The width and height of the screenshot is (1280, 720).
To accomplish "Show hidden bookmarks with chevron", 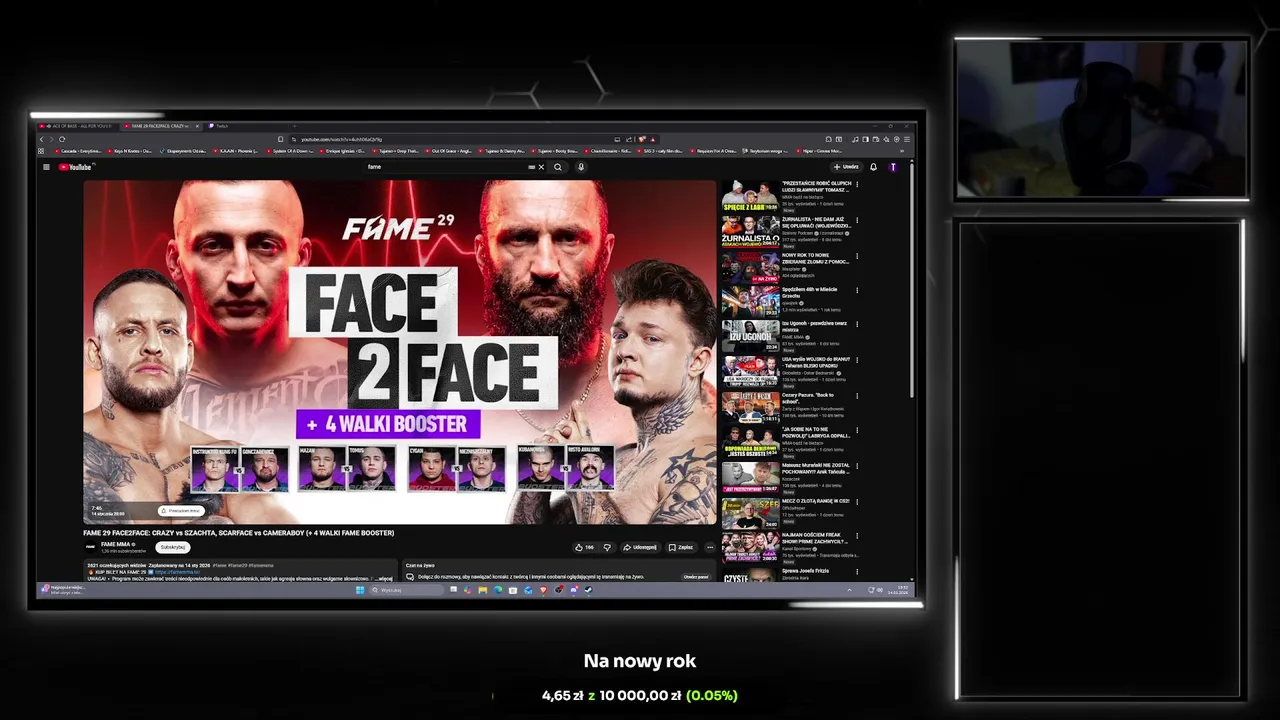I will point(901,151).
